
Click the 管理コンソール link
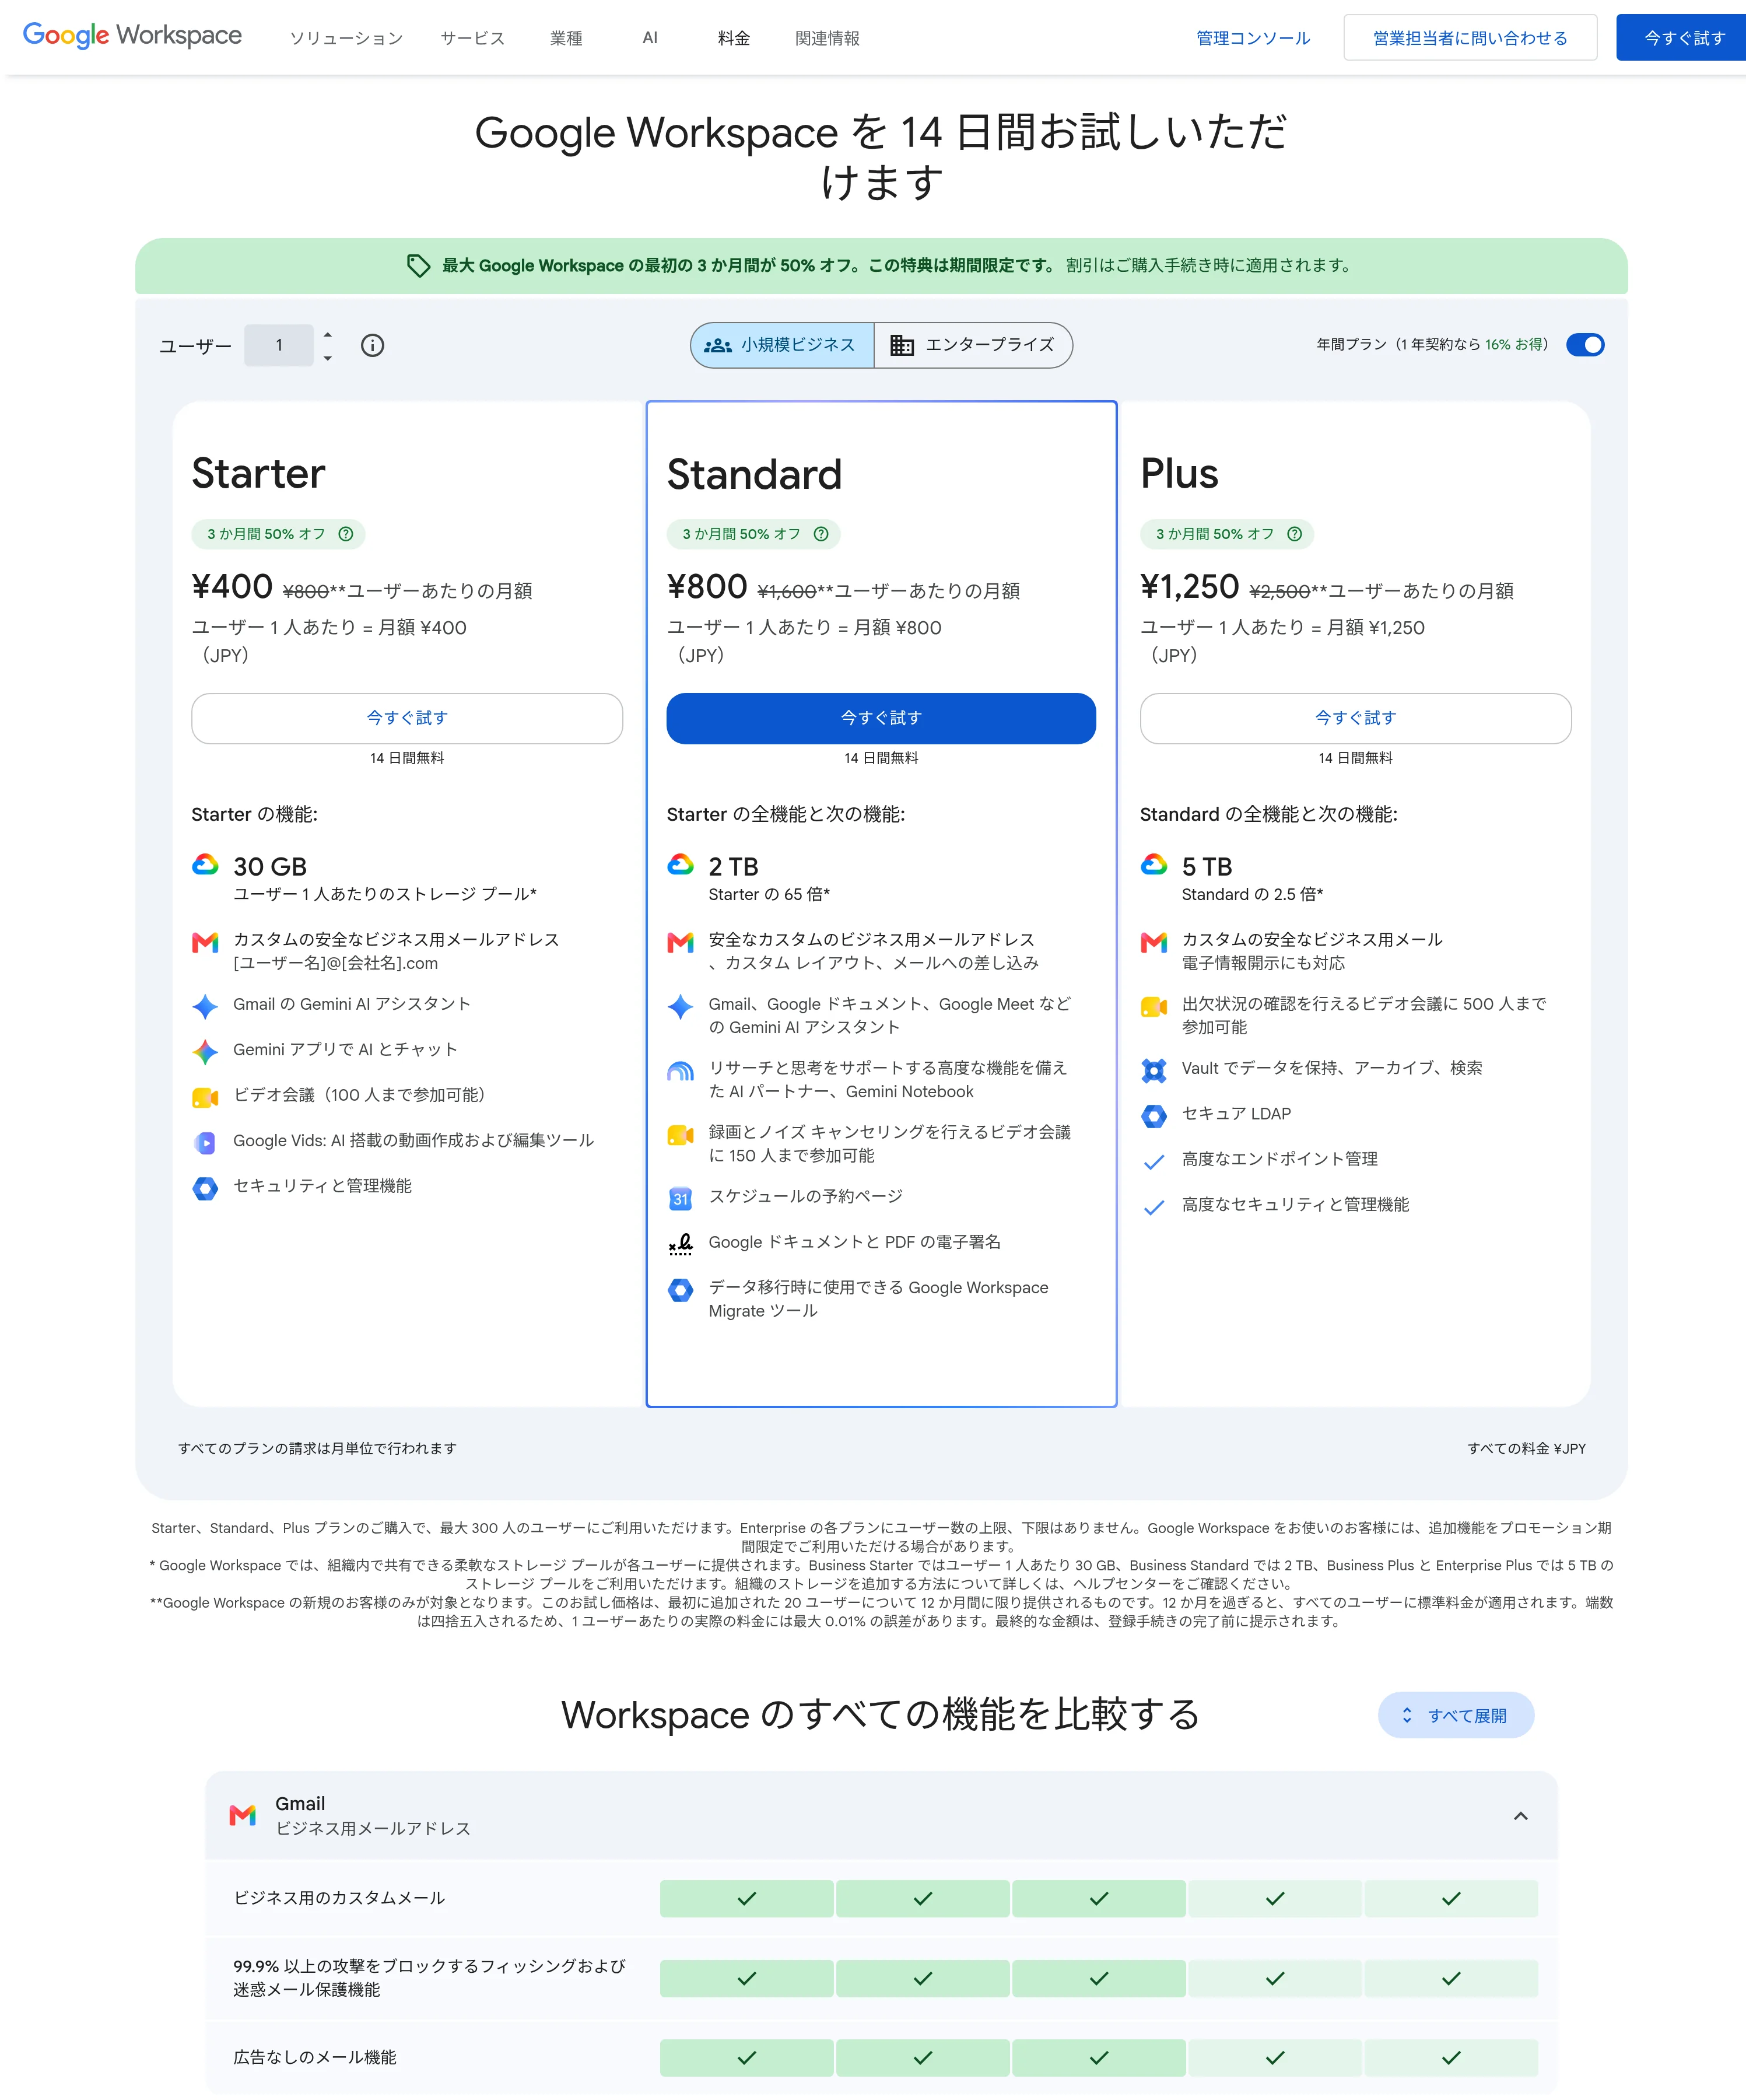pos(1253,38)
